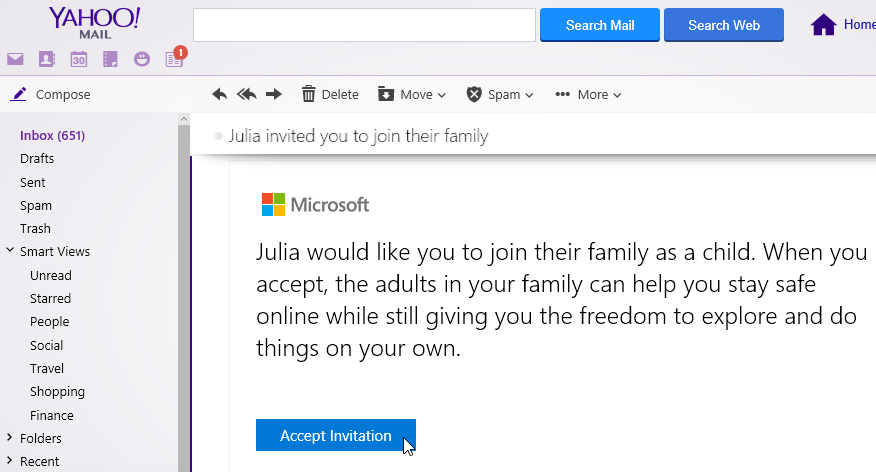Open the Messenger smiley icon
The image size is (876, 472).
[x=142, y=60]
